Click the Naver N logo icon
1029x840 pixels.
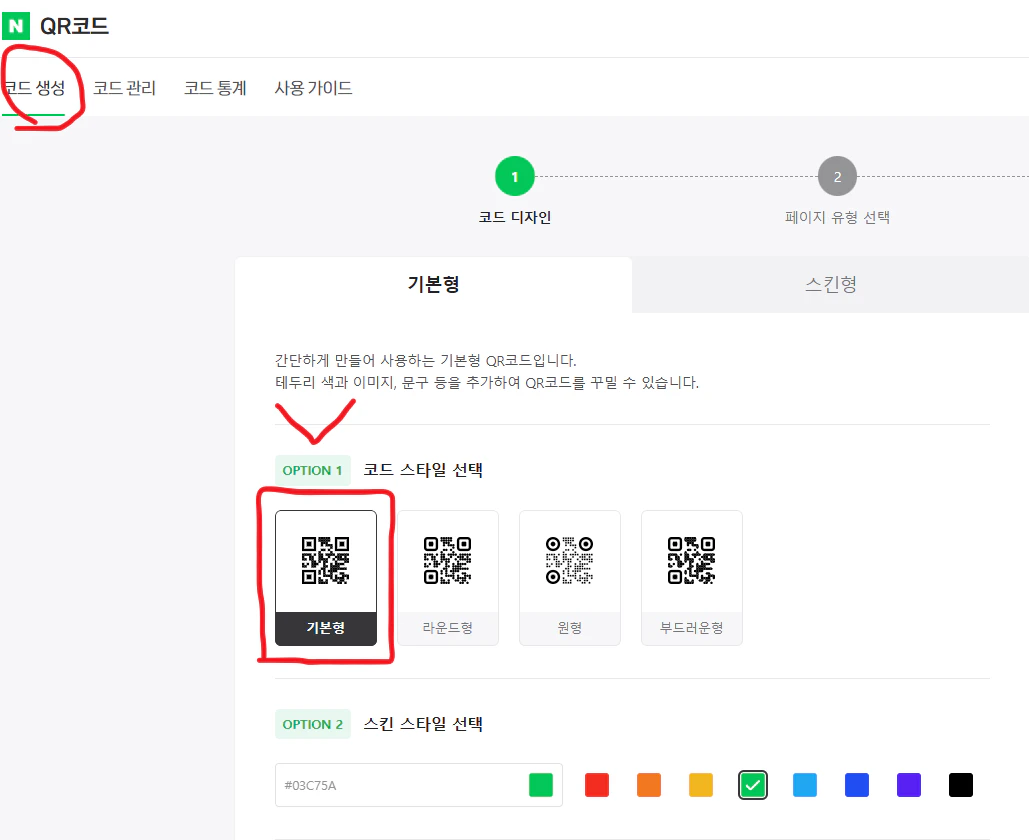pos(16,26)
